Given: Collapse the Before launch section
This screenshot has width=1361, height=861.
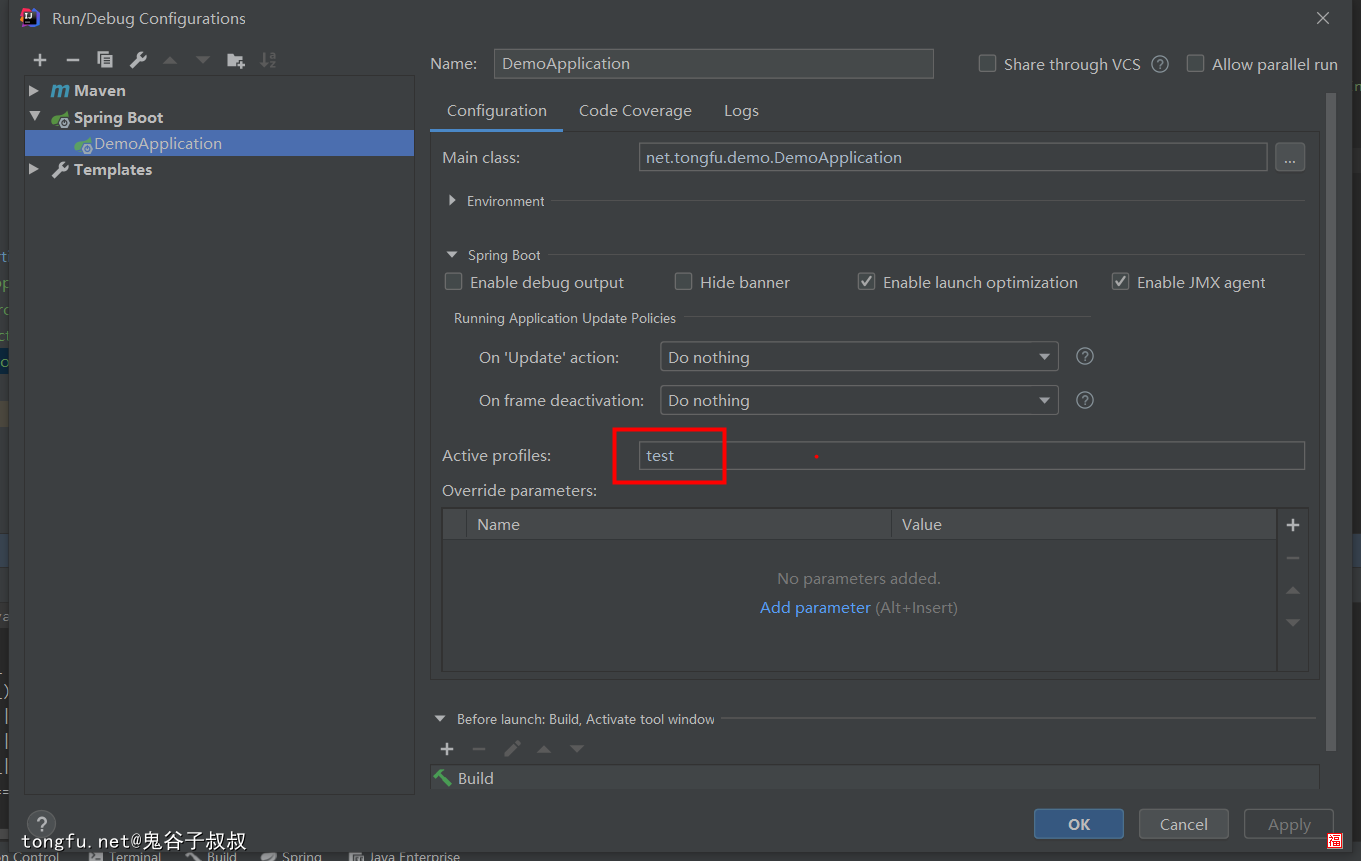Looking at the screenshot, I should (x=440, y=719).
